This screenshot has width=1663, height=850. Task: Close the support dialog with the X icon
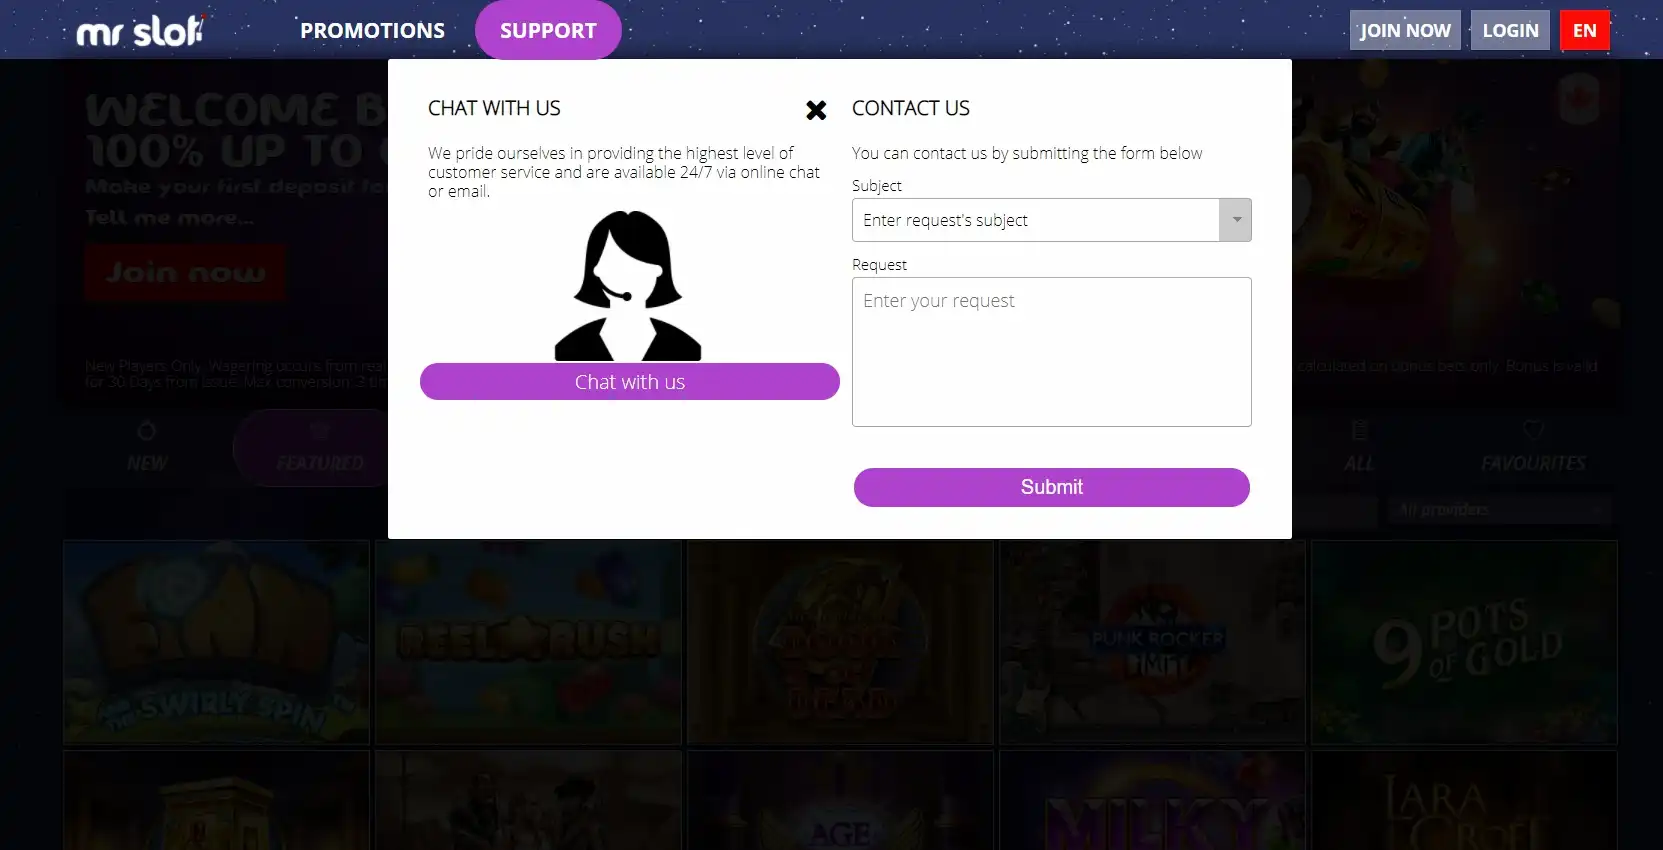coord(816,110)
